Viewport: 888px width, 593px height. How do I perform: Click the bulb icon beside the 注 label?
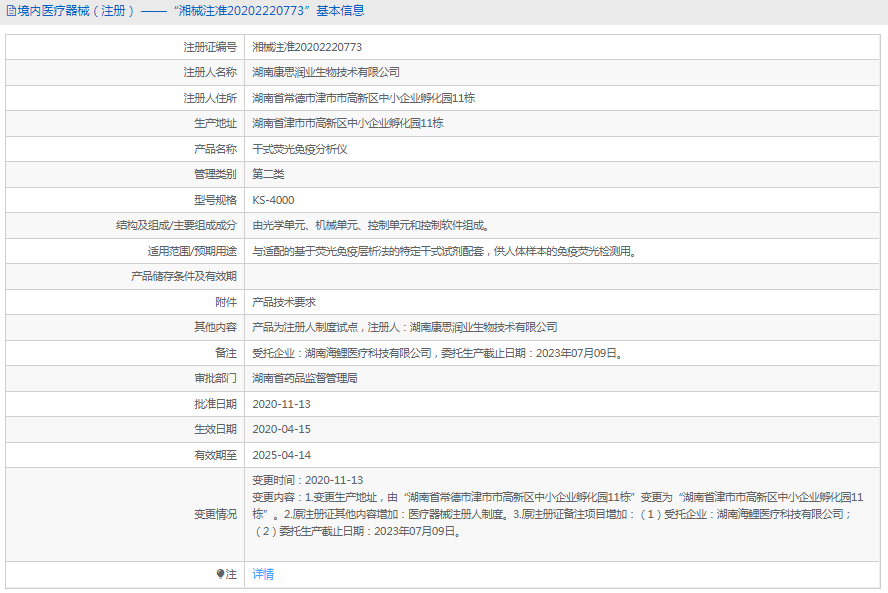click(220, 574)
